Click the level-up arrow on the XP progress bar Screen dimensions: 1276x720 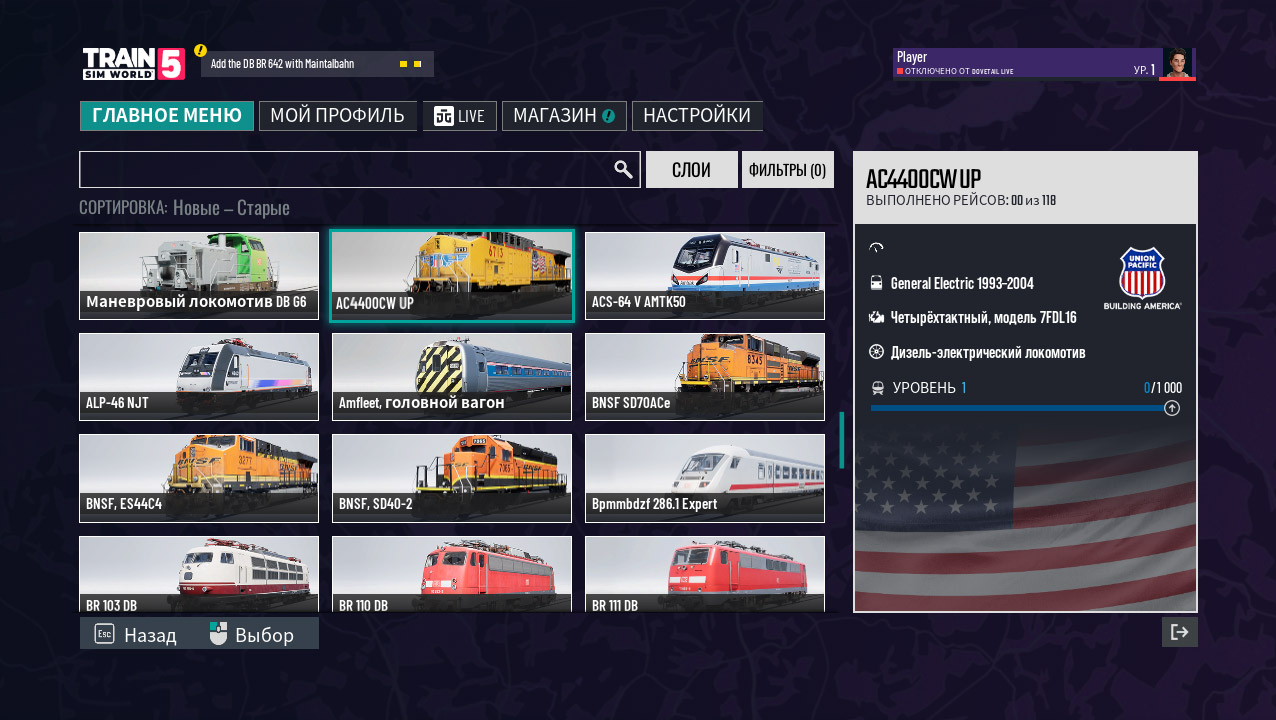[x=1170, y=408]
